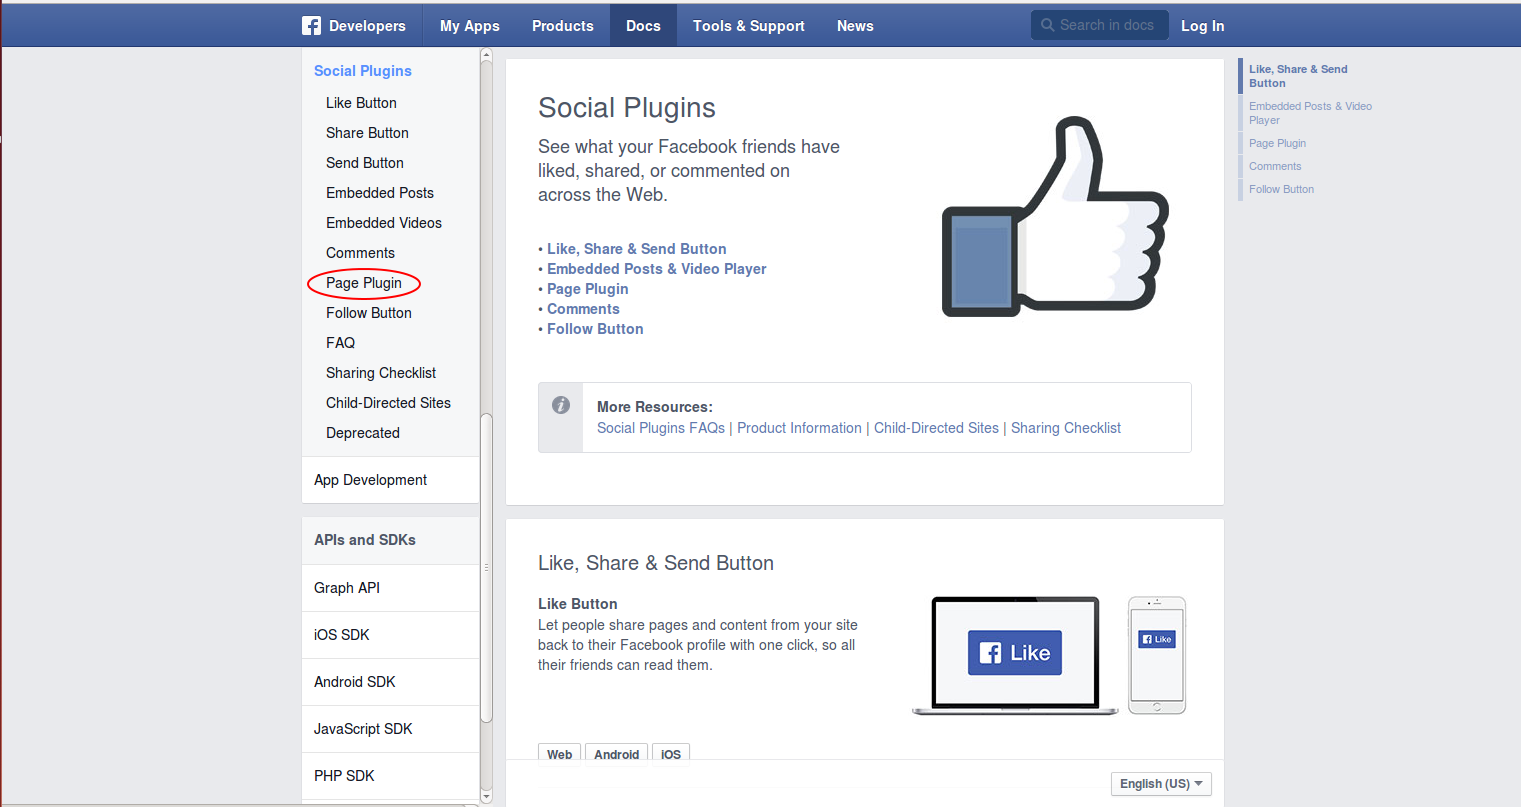Click the large thumbs-up illustration
Screen dimensions: 1521x807
pos(1055,217)
